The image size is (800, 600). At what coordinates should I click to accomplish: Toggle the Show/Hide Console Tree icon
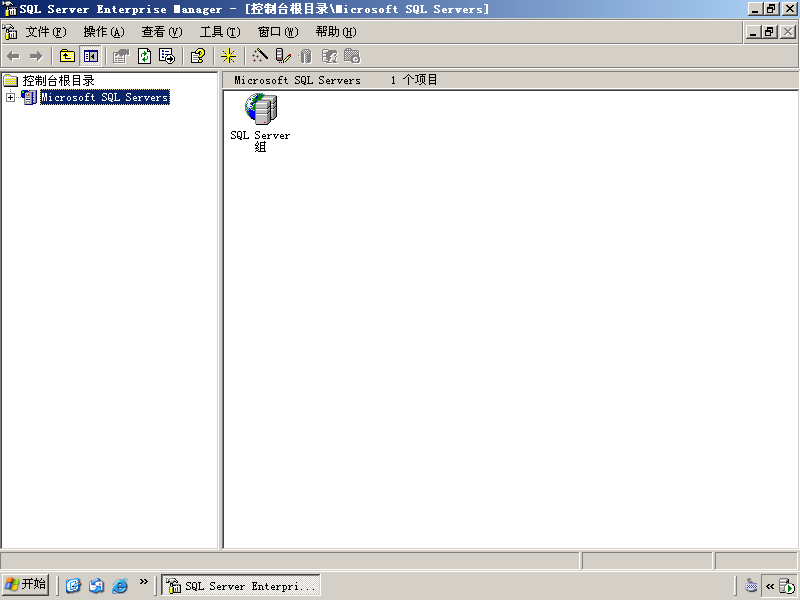pyautogui.click(x=91, y=56)
